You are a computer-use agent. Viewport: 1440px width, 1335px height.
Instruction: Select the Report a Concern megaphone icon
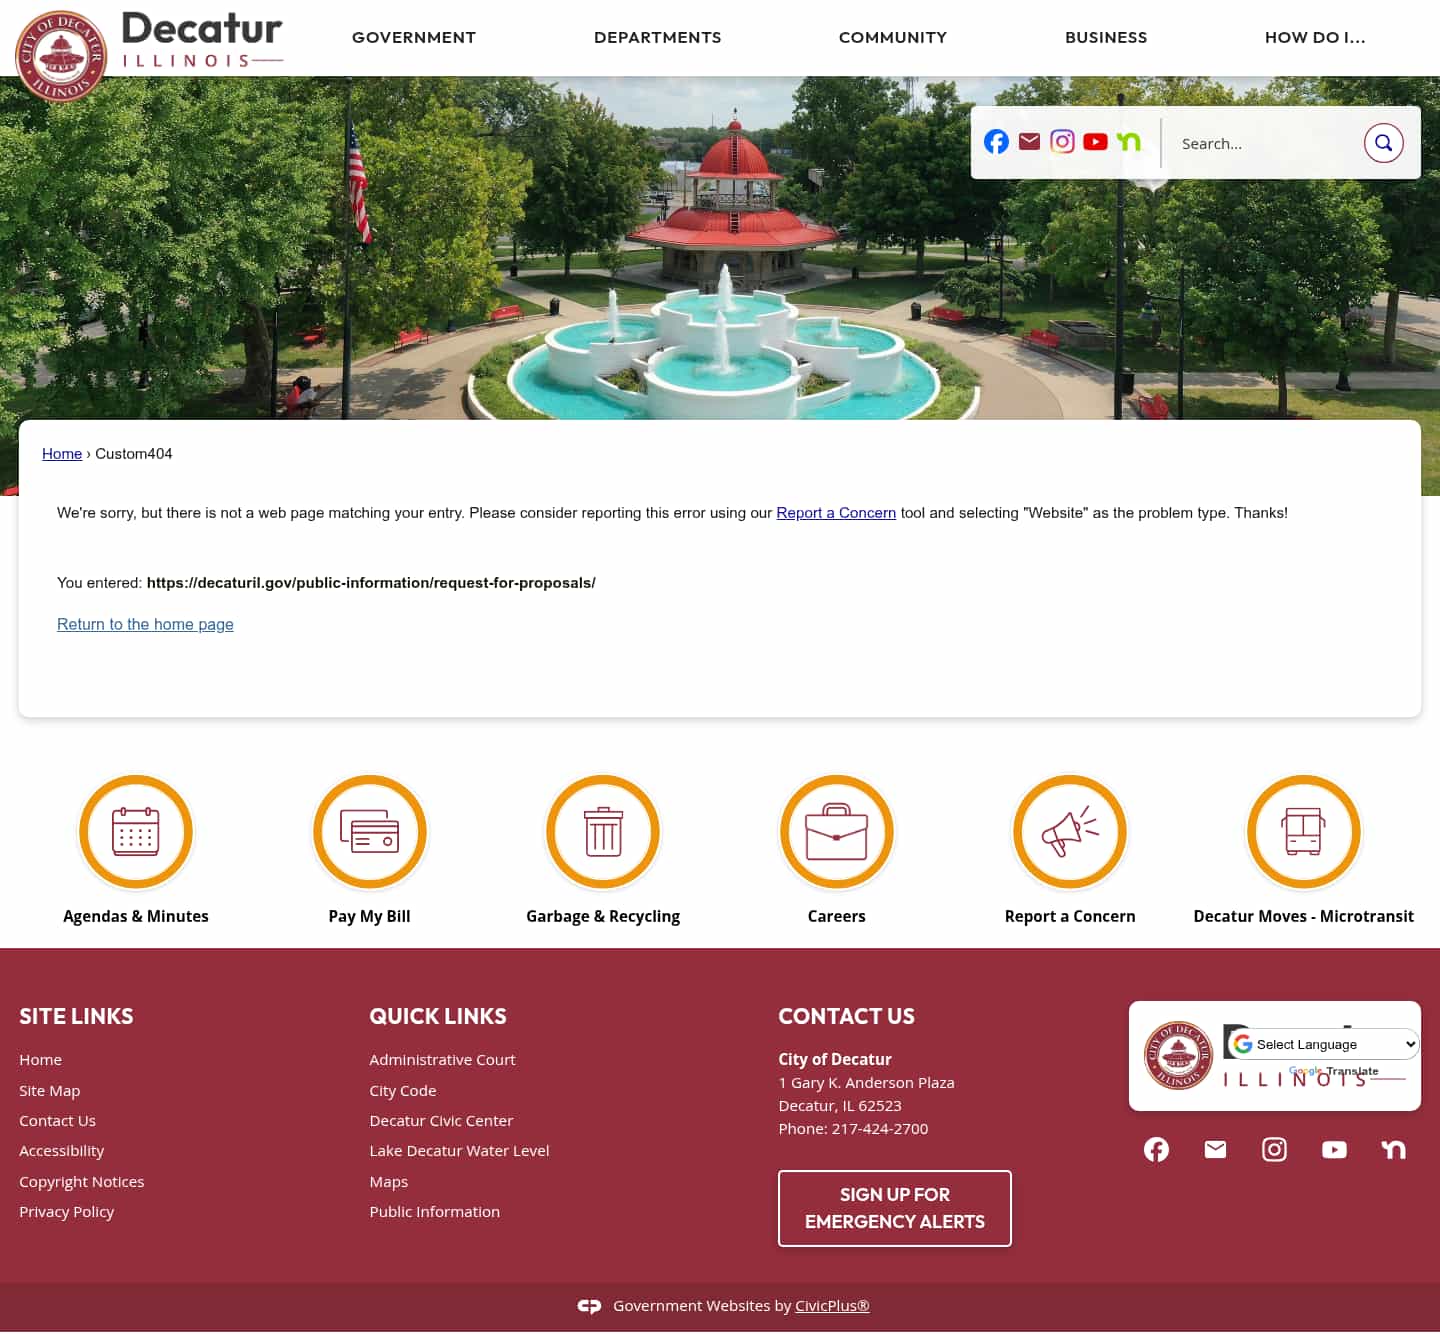1069,832
